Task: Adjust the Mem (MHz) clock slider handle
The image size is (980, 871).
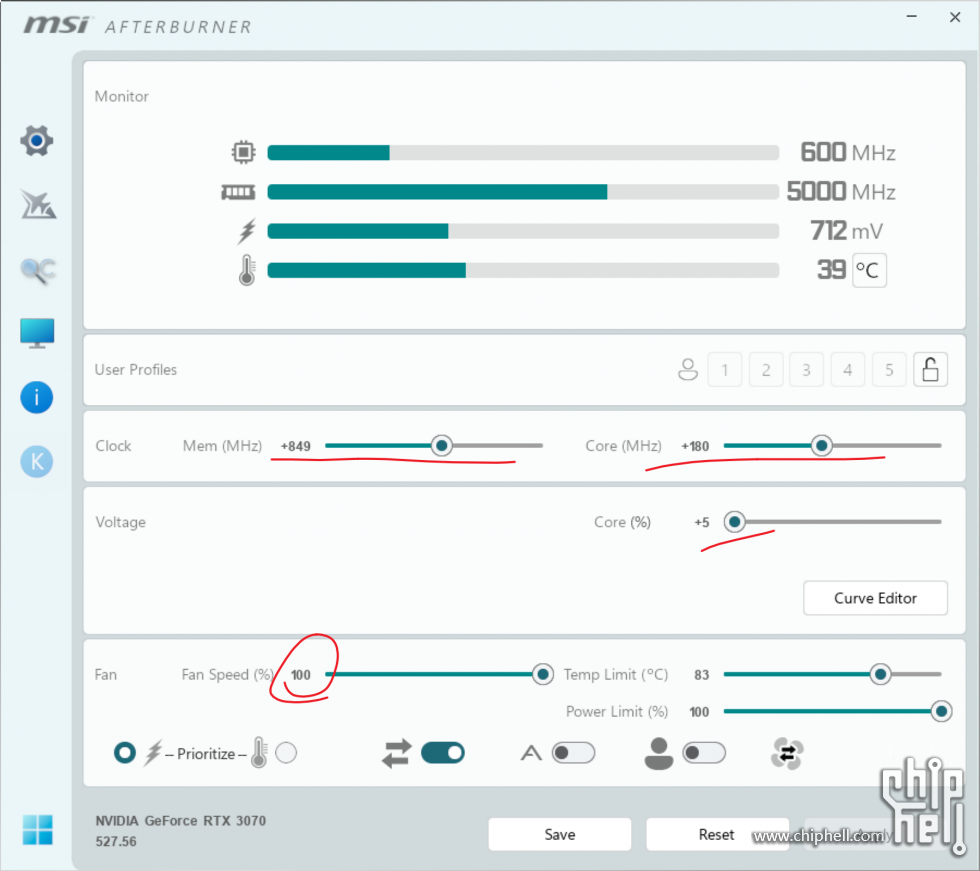Action: pyautogui.click(x=441, y=445)
